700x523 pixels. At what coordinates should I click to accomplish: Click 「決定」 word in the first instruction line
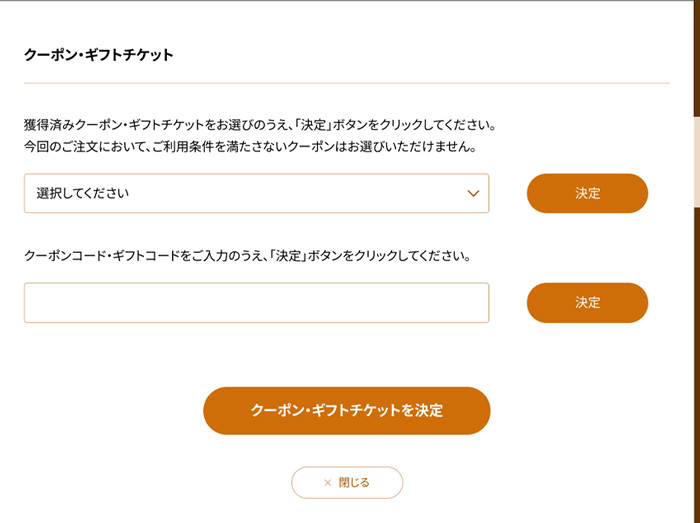pyautogui.click(x=313, y=125)
